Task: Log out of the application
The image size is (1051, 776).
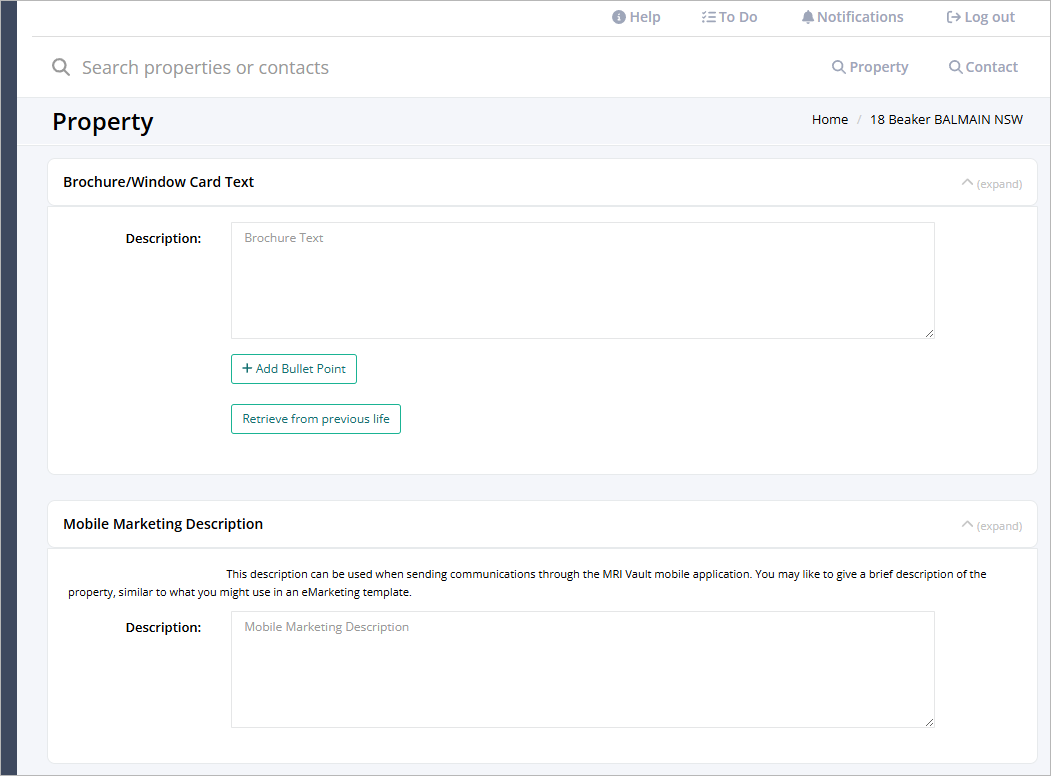Action: (980, 17)
